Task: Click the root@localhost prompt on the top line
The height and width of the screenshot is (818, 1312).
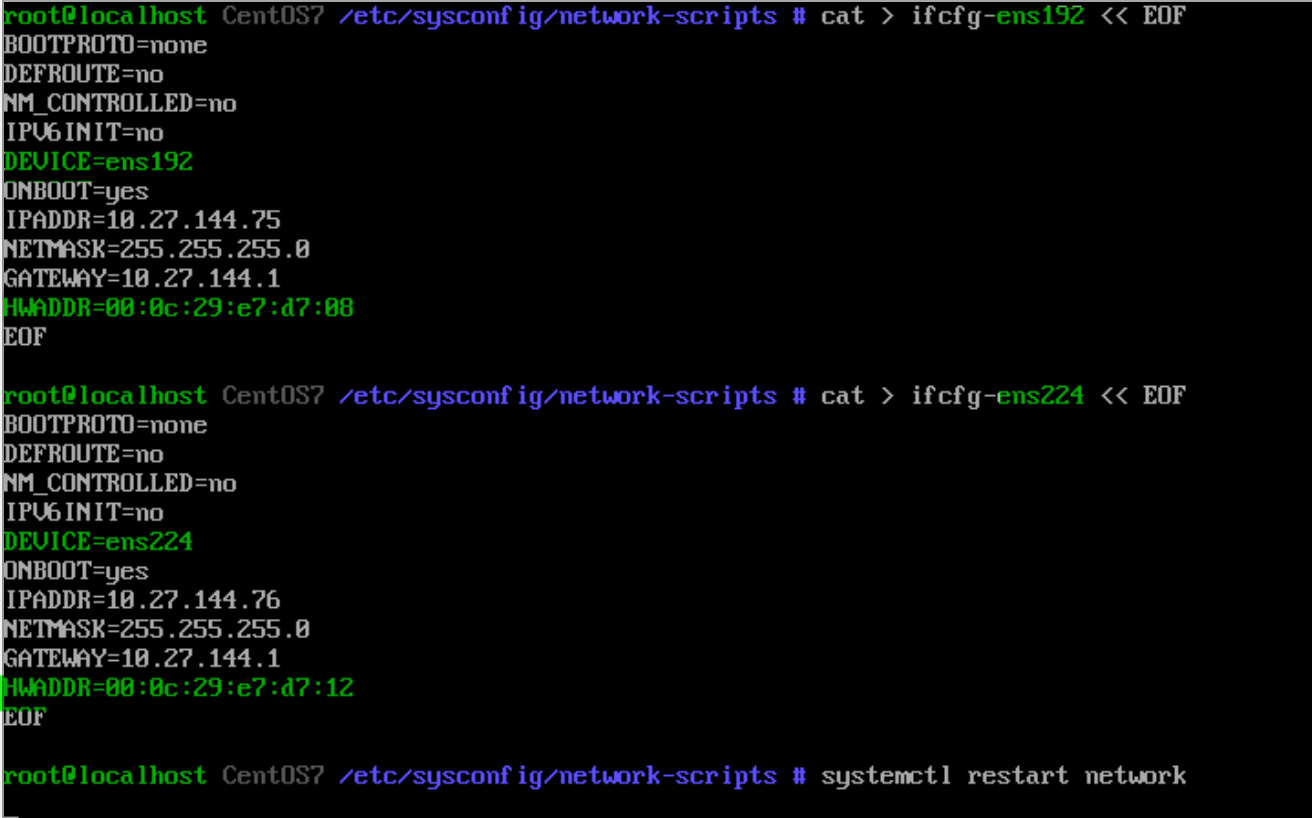Action: click(105, 16)
